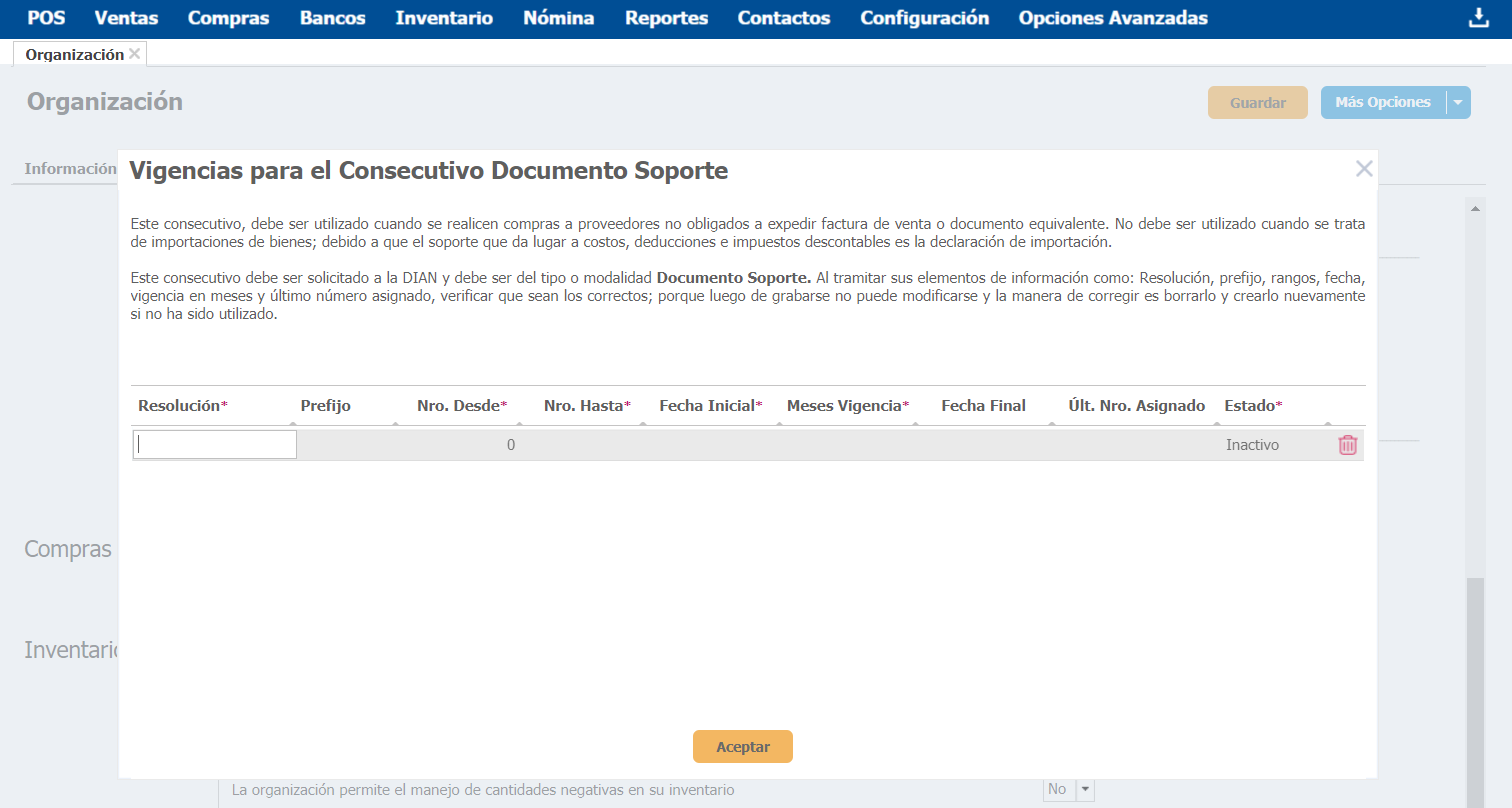Click the download icon in the top bar
This screenshot has width=1512, height=808.
coord(1478,18)
